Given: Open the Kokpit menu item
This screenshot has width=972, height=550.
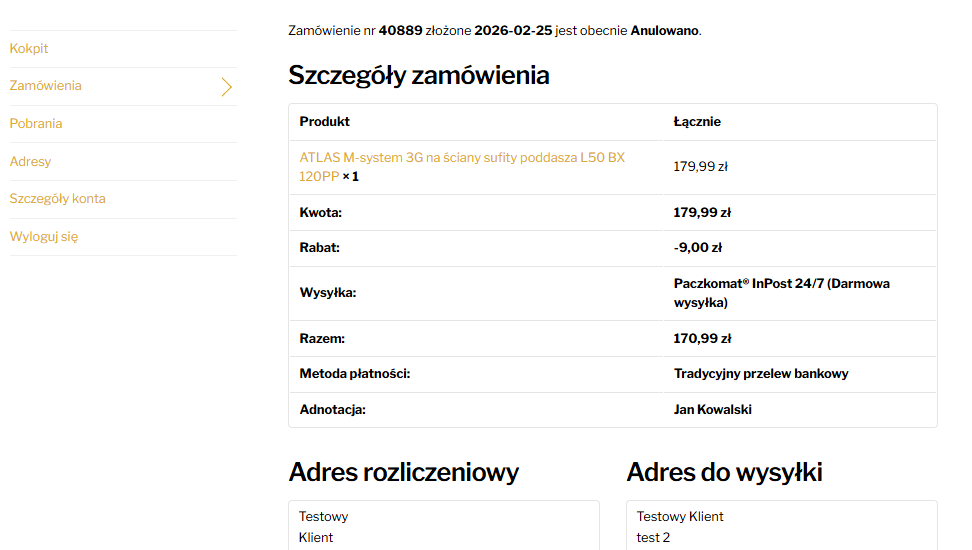Looking at the screenshot, I should pos(29,49).
